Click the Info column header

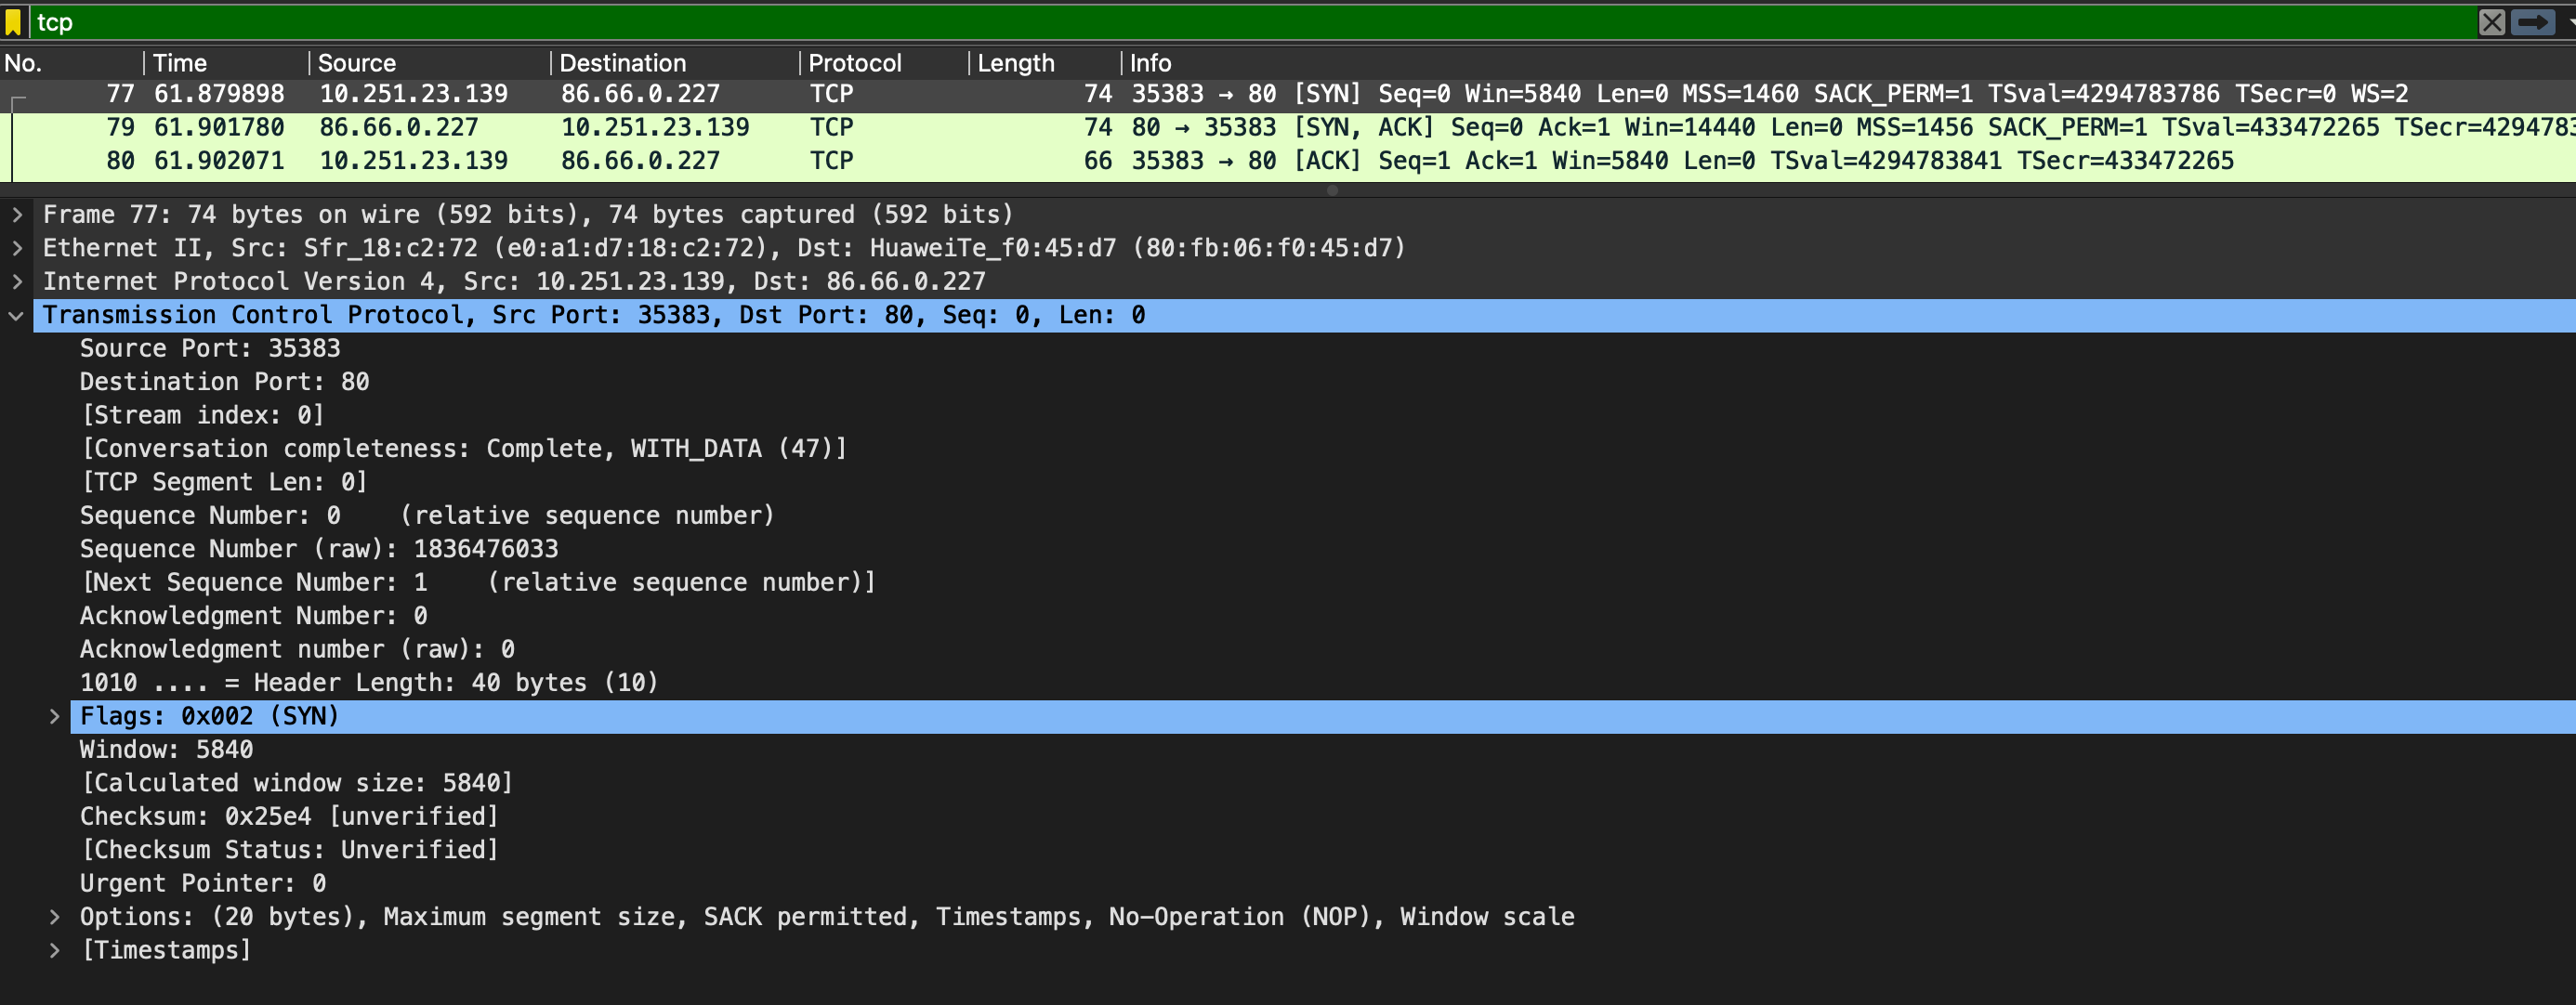1848,63
